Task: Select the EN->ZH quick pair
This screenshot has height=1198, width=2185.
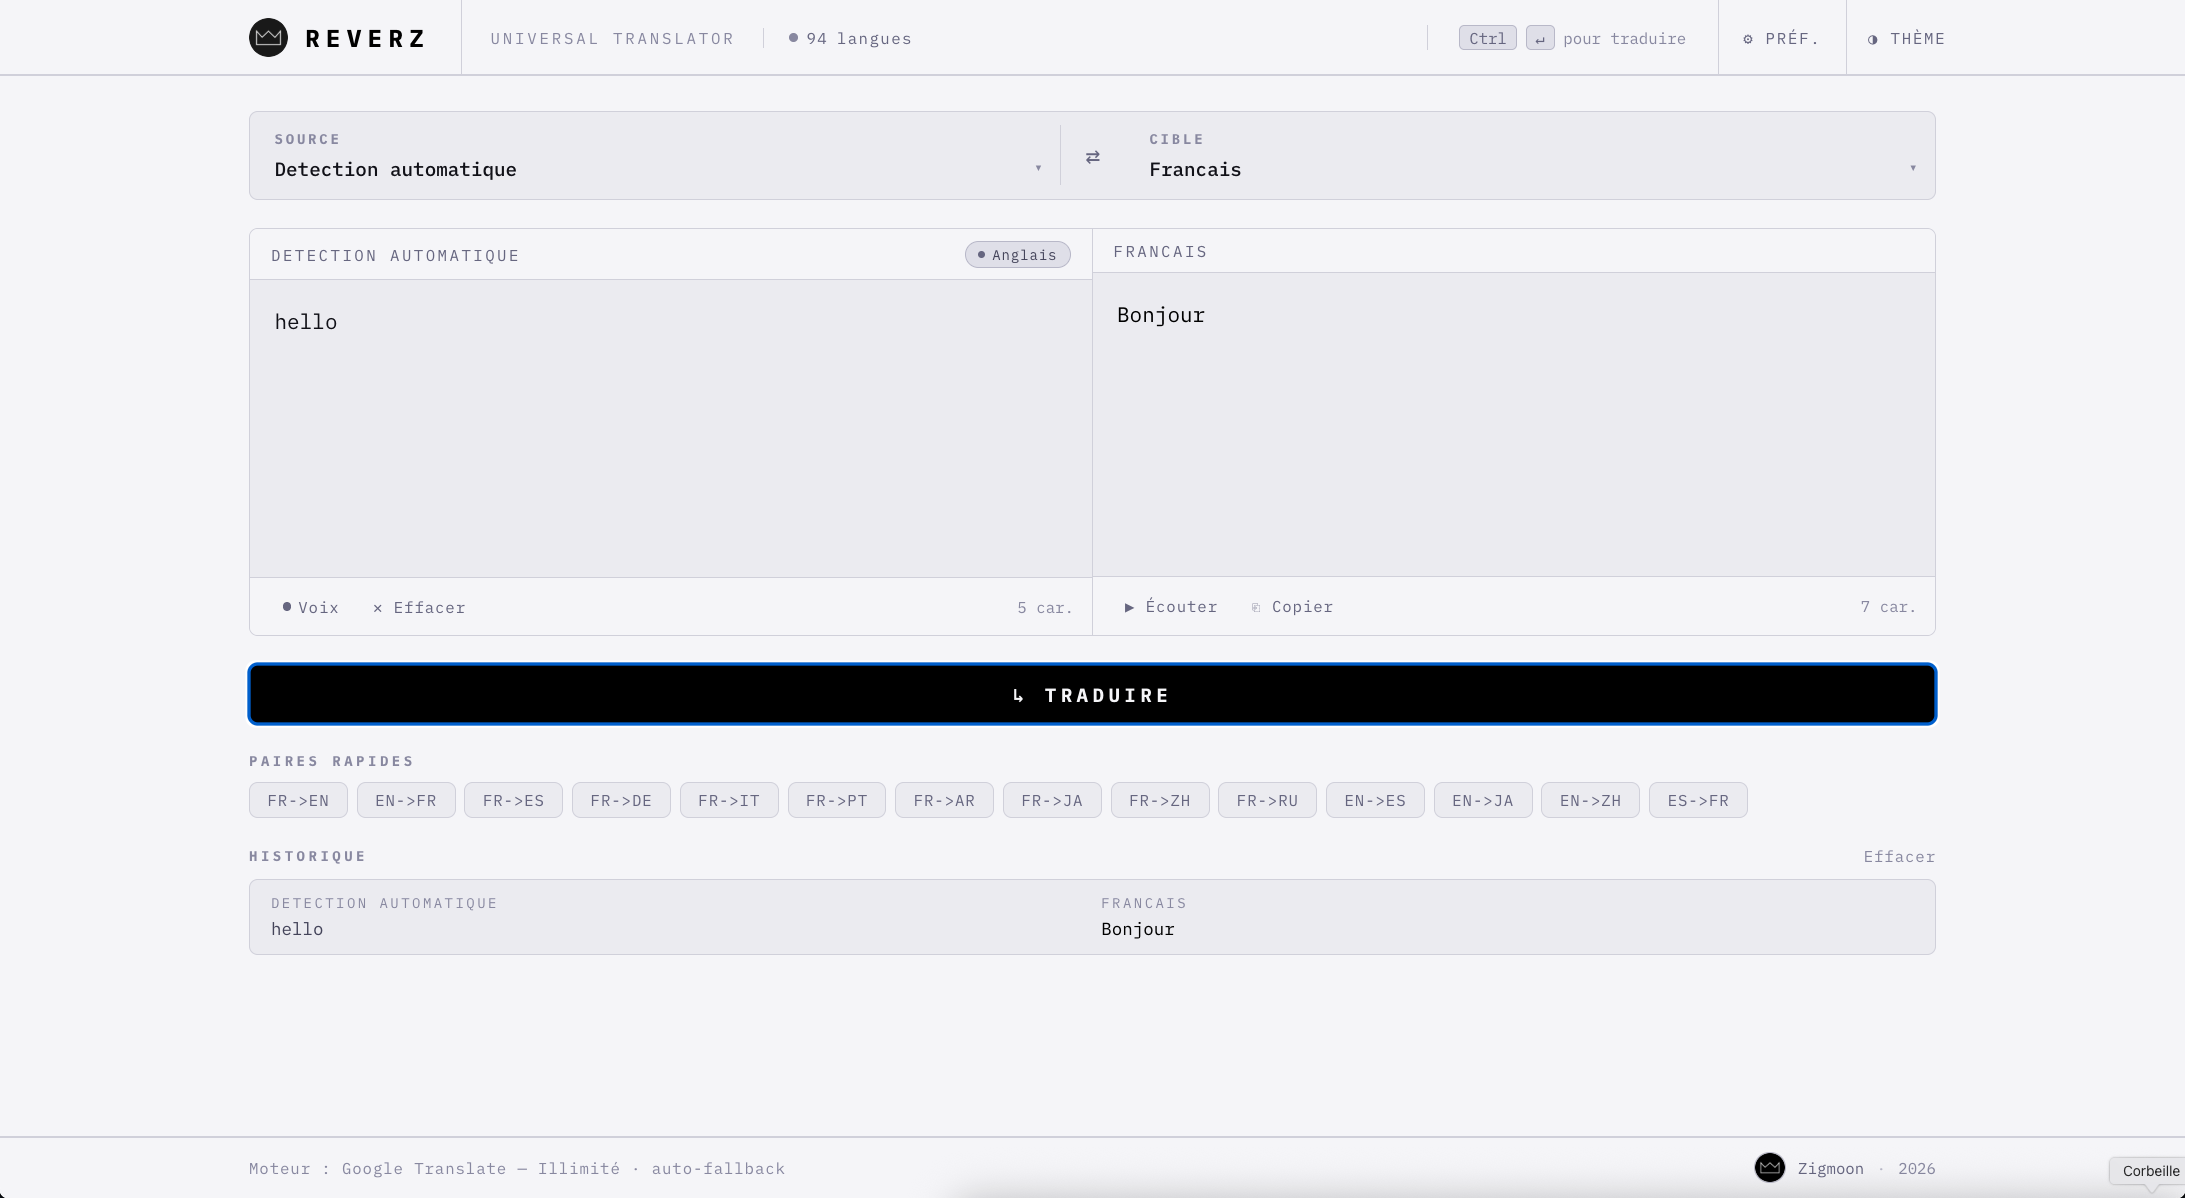Action: coord(1590,800)
